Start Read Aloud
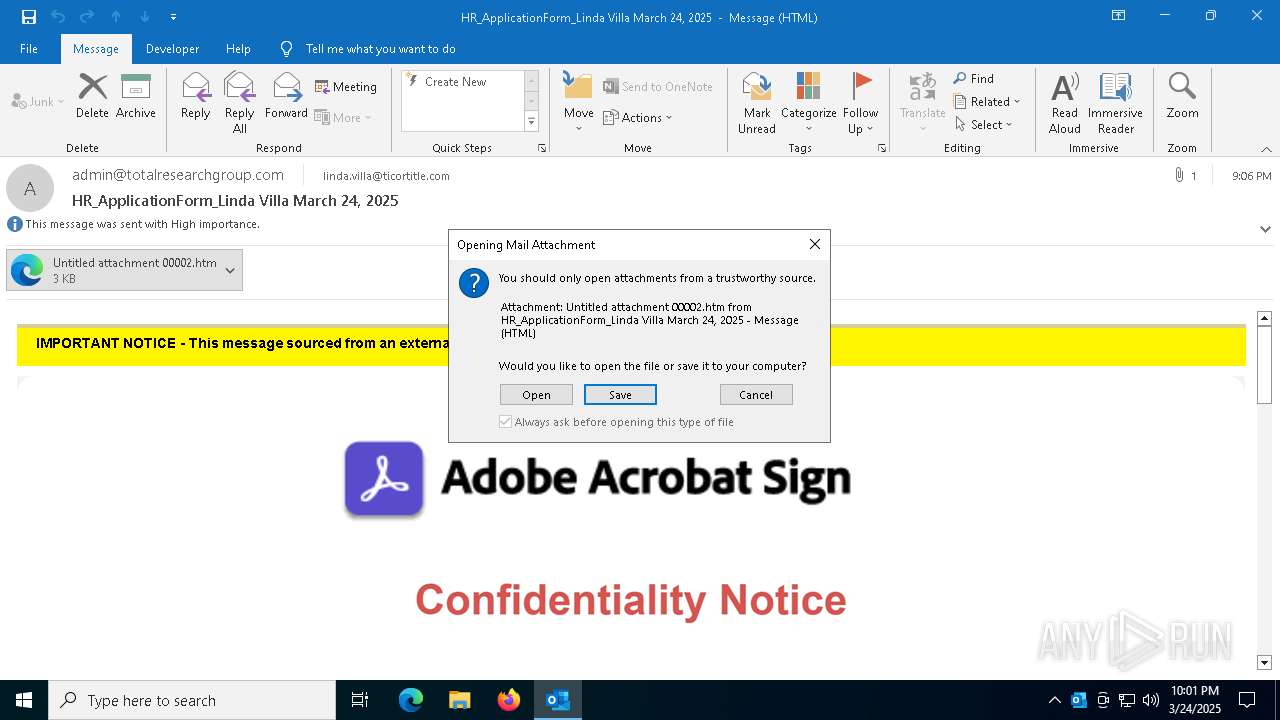1280x720 pixels. (1064, 102)
